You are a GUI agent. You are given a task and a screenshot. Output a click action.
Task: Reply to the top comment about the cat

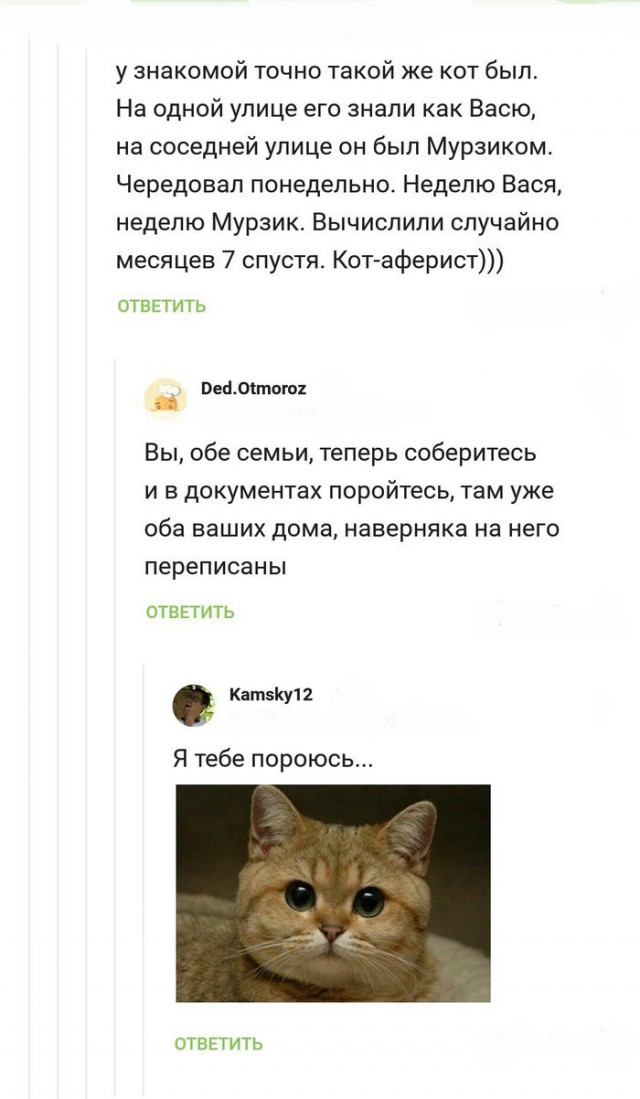coord(162,306)
